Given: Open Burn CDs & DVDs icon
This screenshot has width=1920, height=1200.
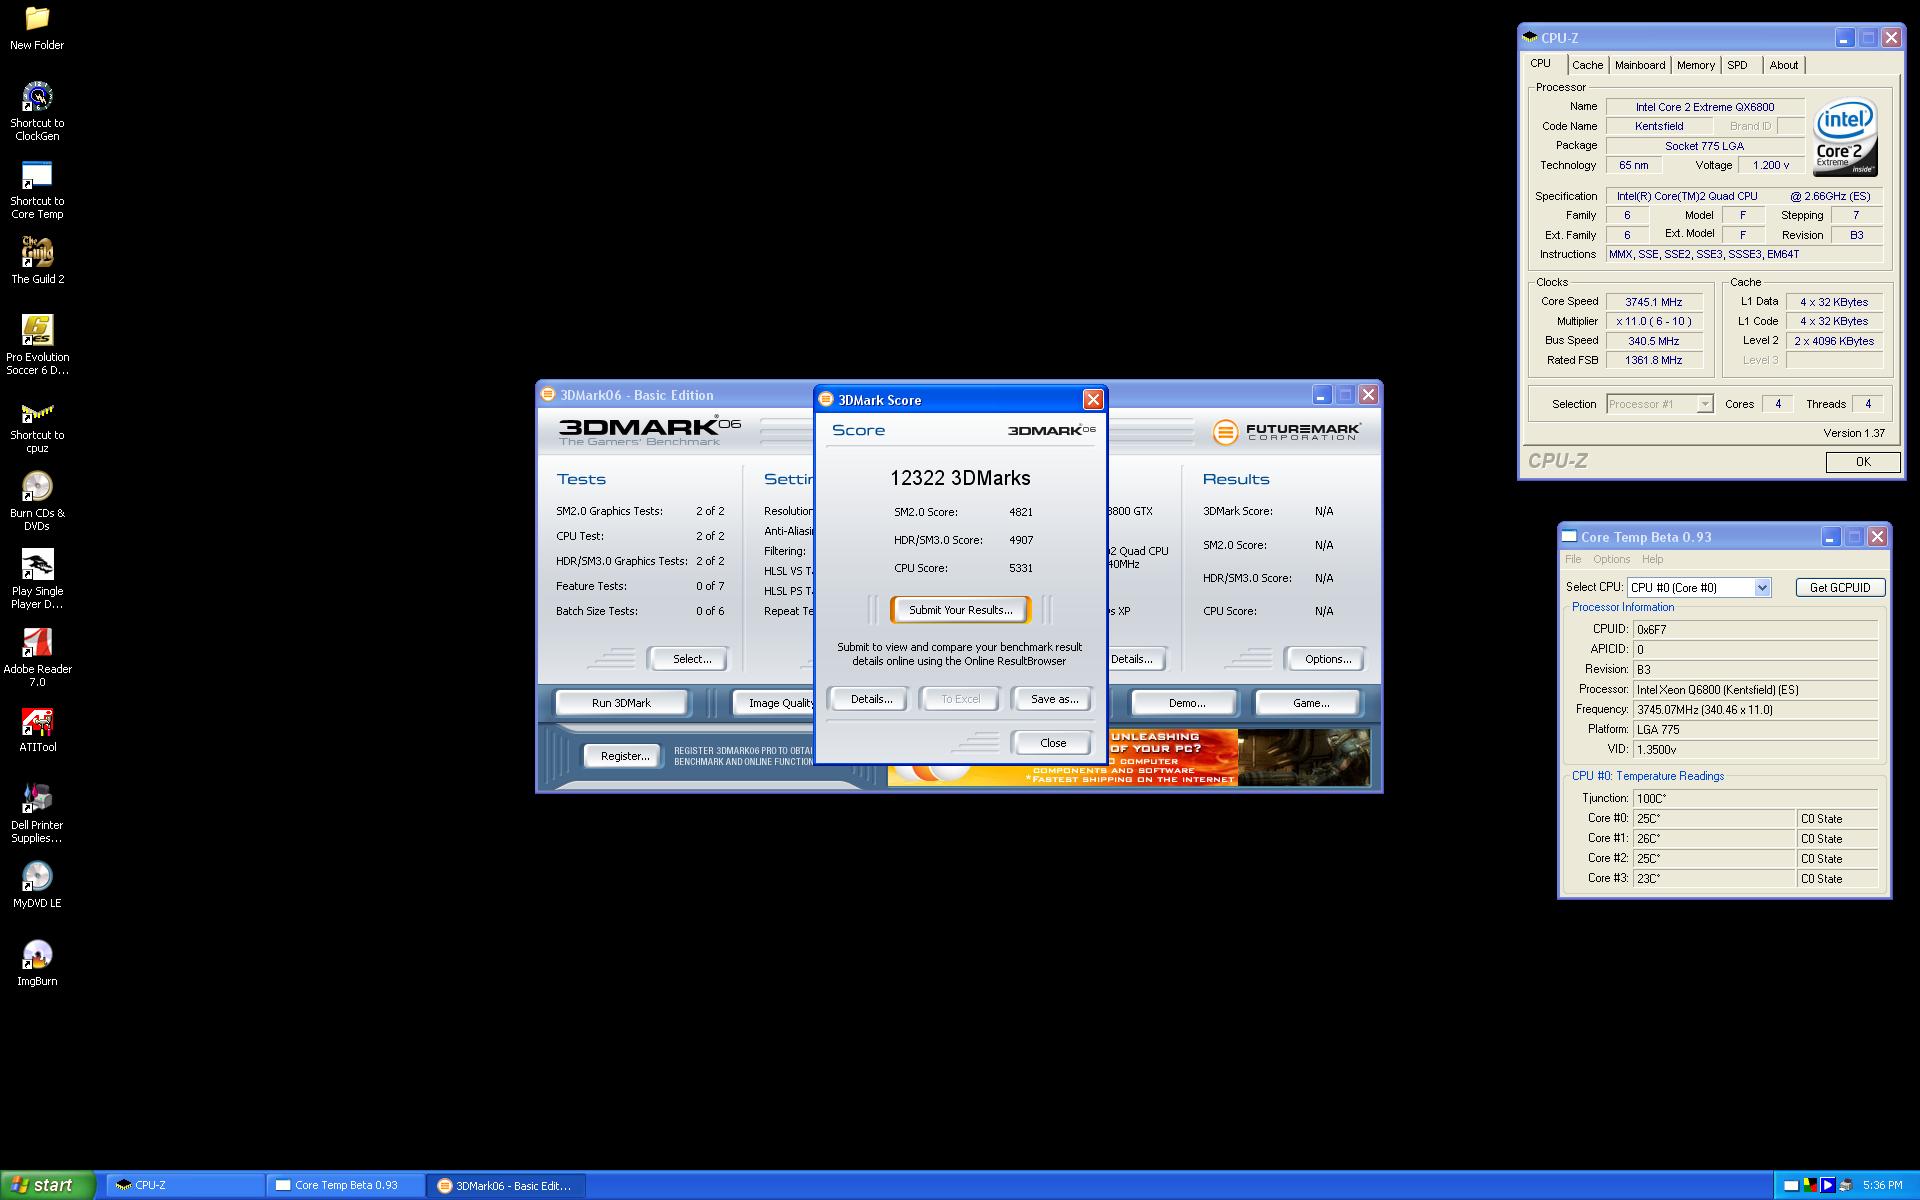Looking at the screenshot, I should (x=37, y=501).
